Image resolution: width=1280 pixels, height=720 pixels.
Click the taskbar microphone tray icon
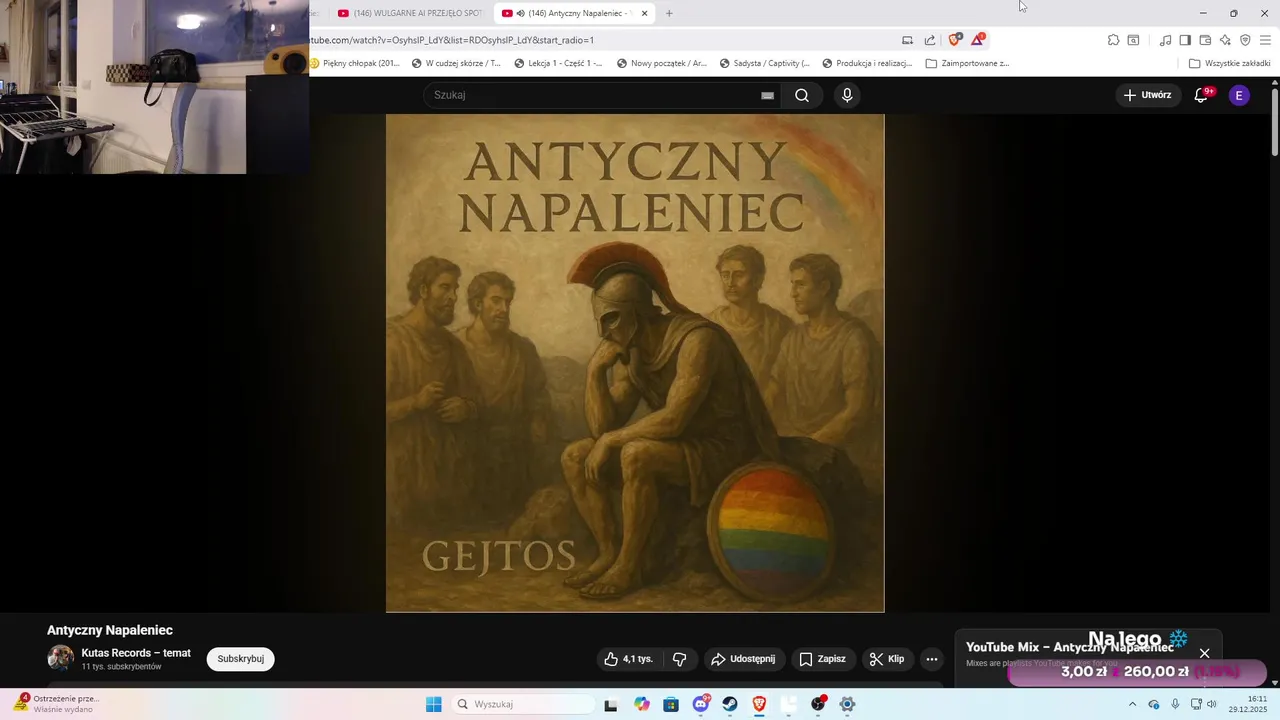(1175, 704)
